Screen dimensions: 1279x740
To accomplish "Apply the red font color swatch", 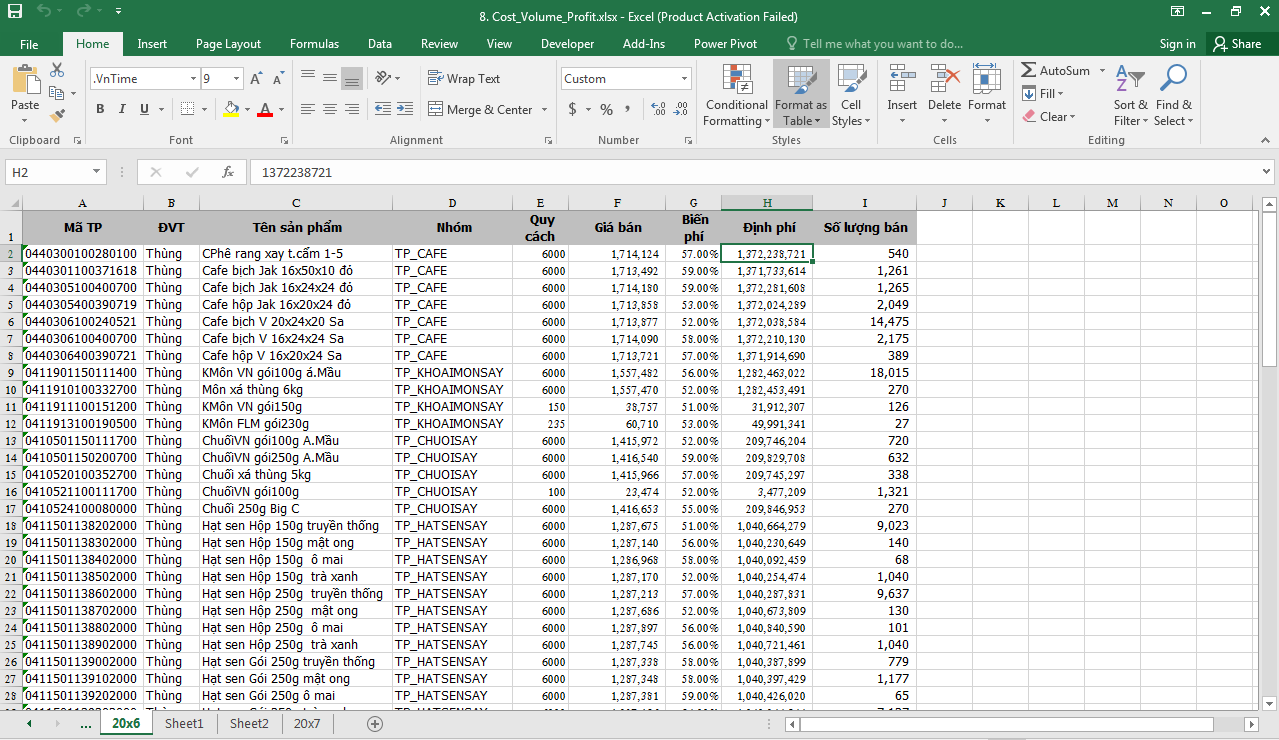I will 265,110.
